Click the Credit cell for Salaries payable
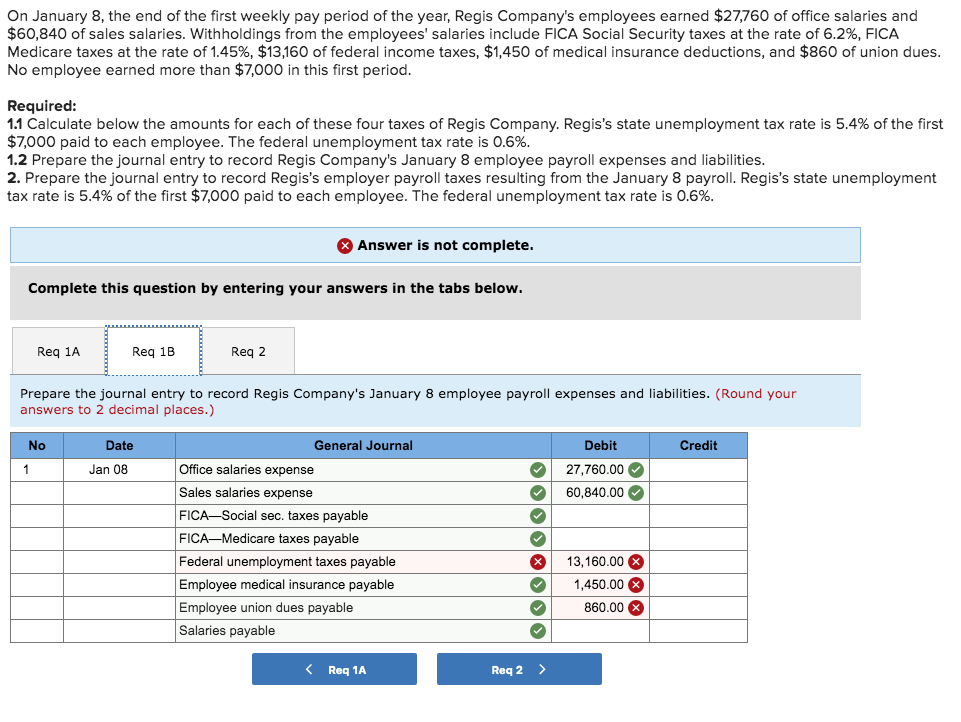 point(698,630)
